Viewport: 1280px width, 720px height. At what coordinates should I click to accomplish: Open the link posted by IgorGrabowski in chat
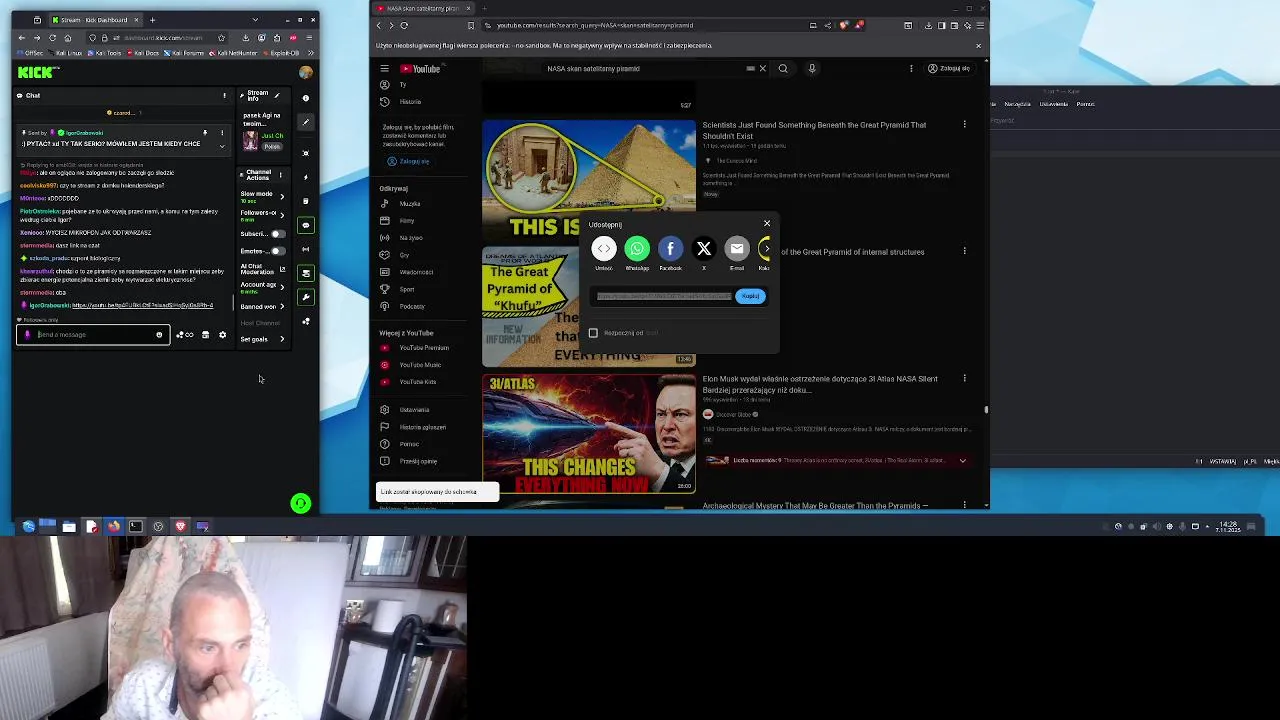coord(142,306)
